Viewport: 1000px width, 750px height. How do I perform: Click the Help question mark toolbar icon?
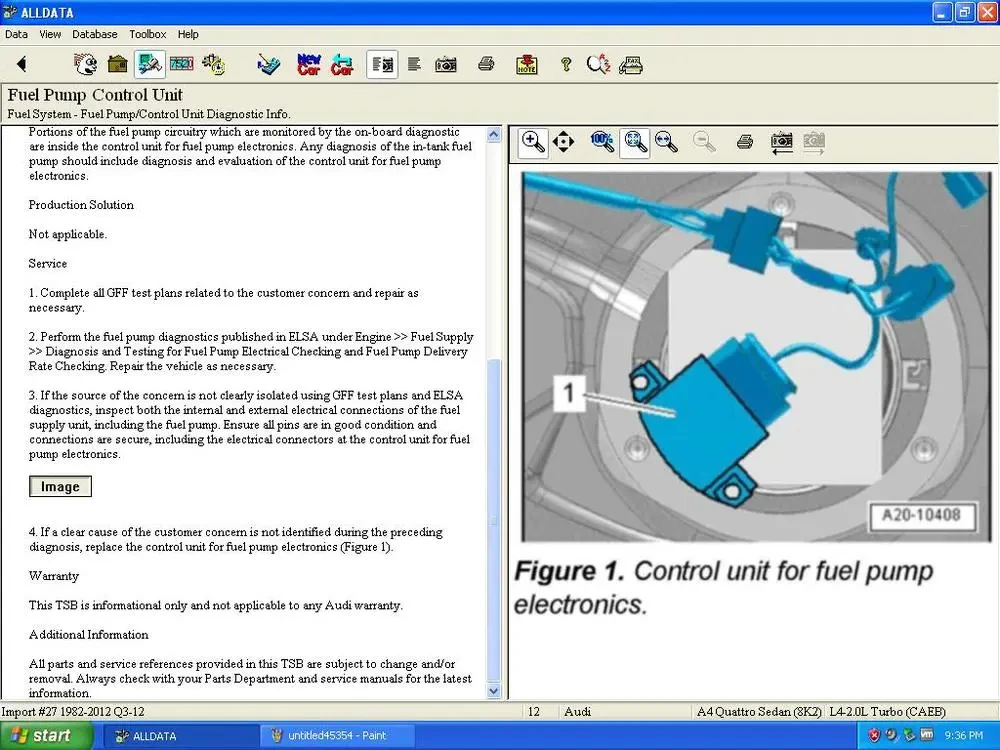tap(566, 63)
